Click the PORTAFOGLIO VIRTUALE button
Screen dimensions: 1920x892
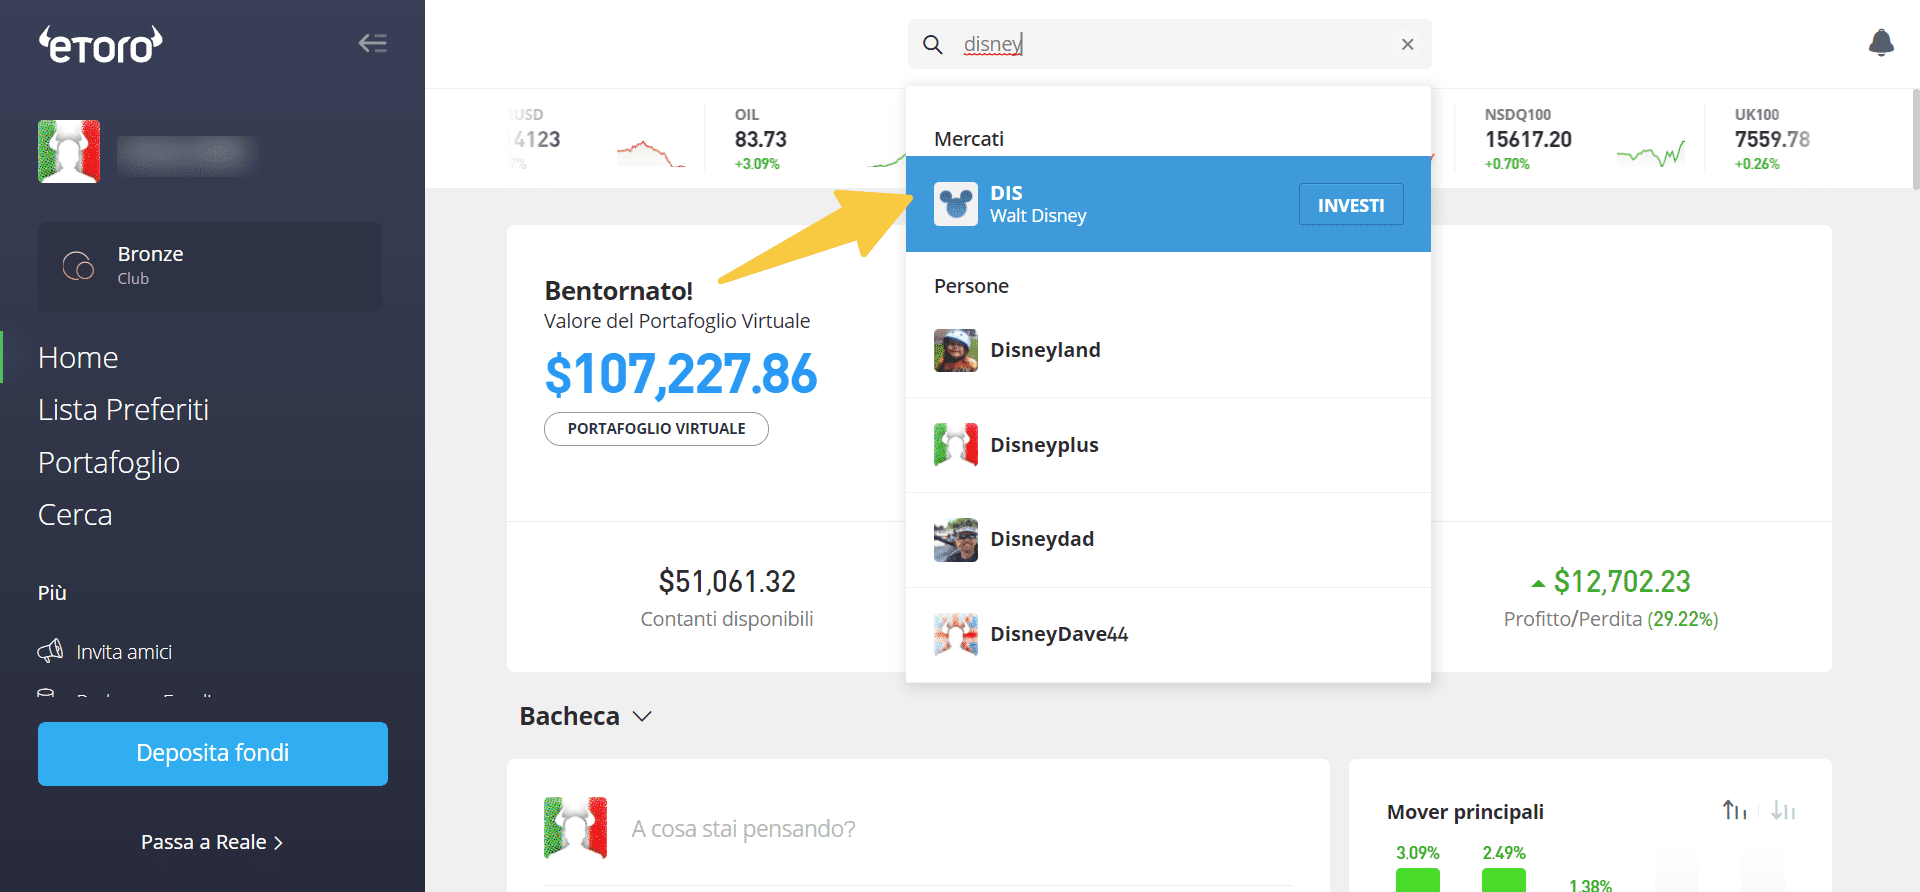(656, 428)
